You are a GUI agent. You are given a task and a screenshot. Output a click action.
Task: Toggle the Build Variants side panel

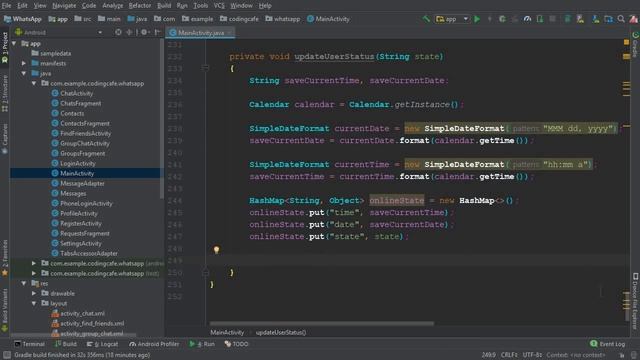[x=5, y=310]
